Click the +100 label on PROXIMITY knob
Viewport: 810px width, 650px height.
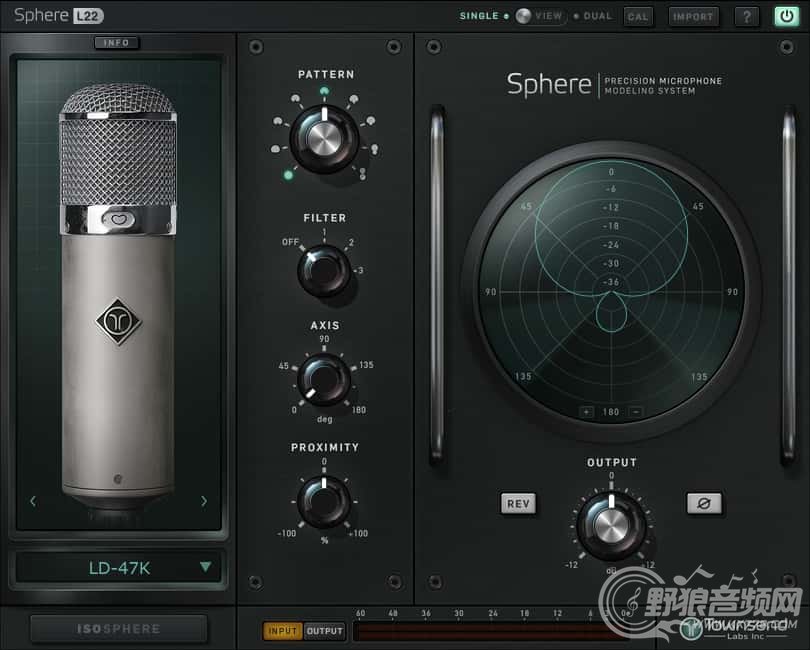coord(358,533)
